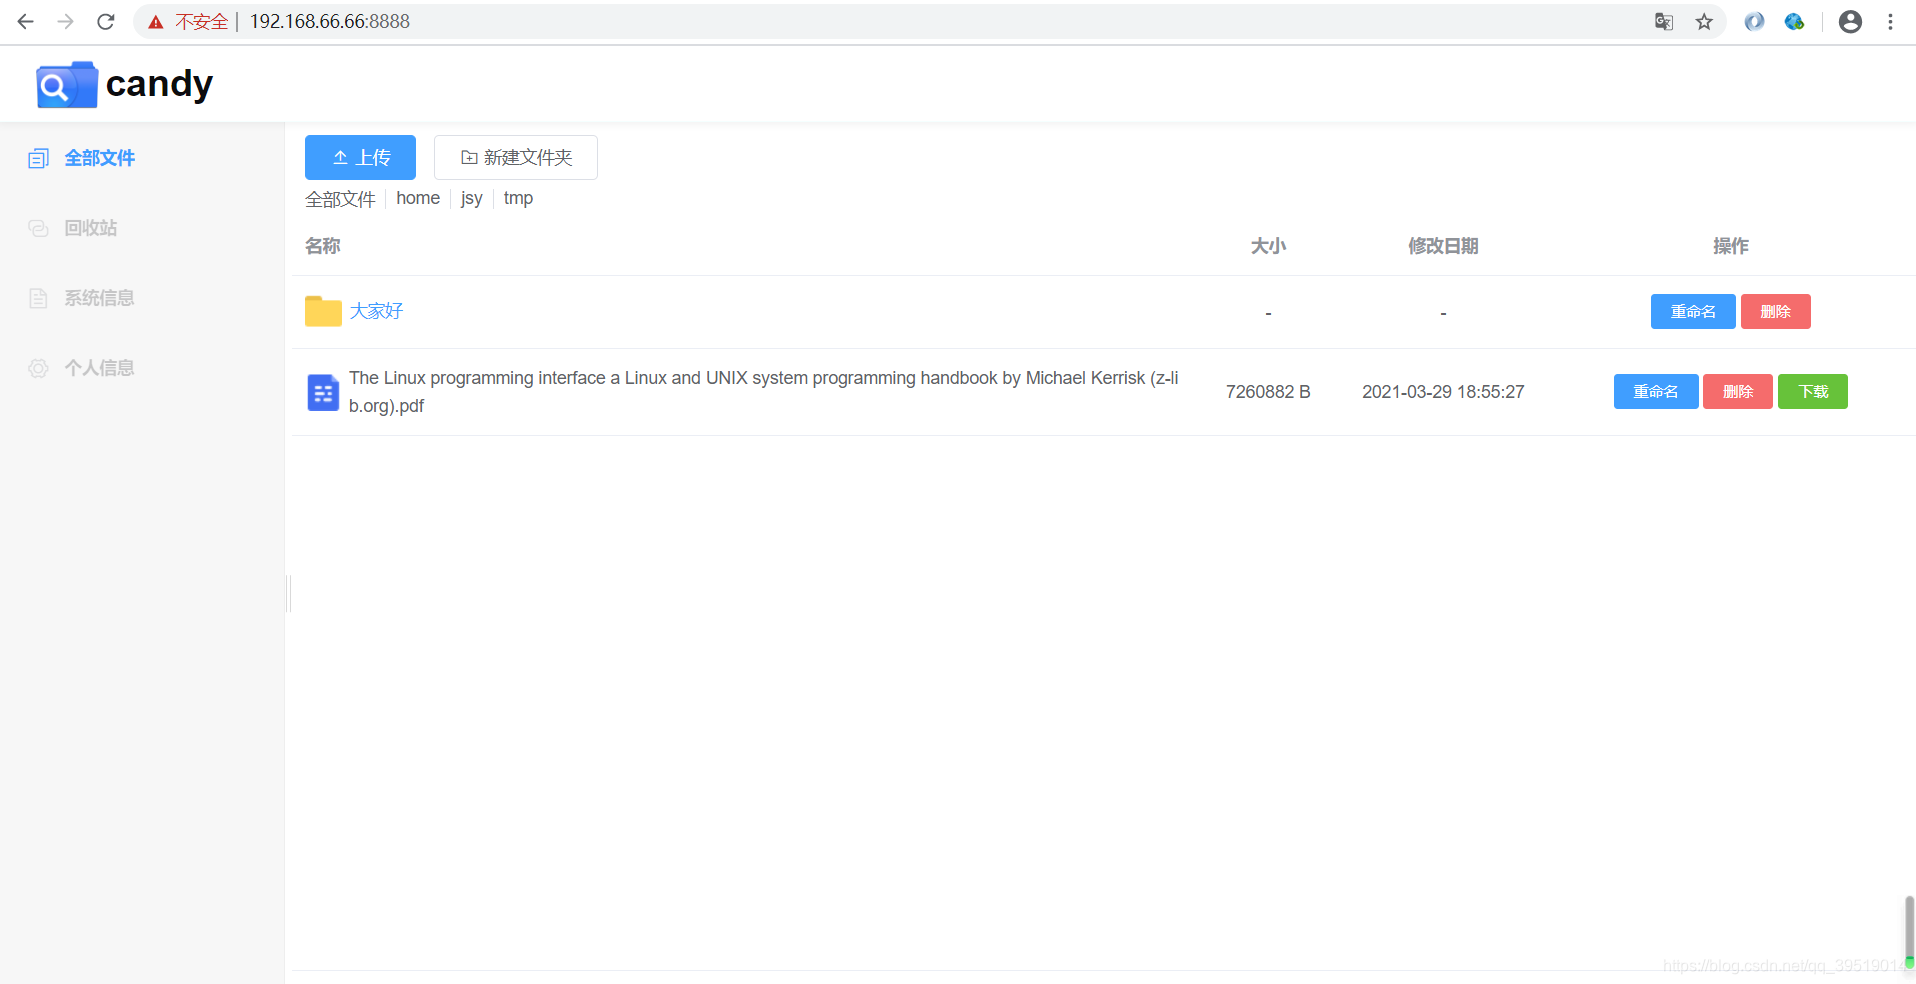Click the 大小 column header
The width and height of the screenshot is (1916, 984).
[x=1268, y=246]
